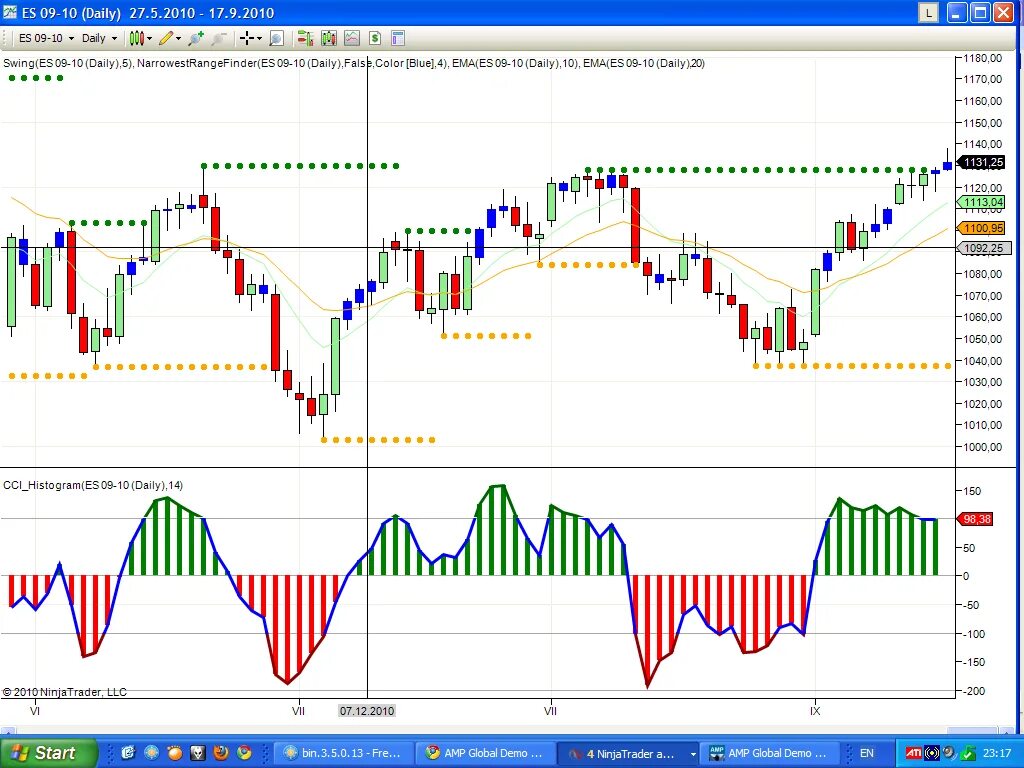The width and height of the screenshot is (1024, 768).
Task: Click the CCI_Histogram(ES 09-10 (Daily),14) label
Action: click(x=93, y=485)
